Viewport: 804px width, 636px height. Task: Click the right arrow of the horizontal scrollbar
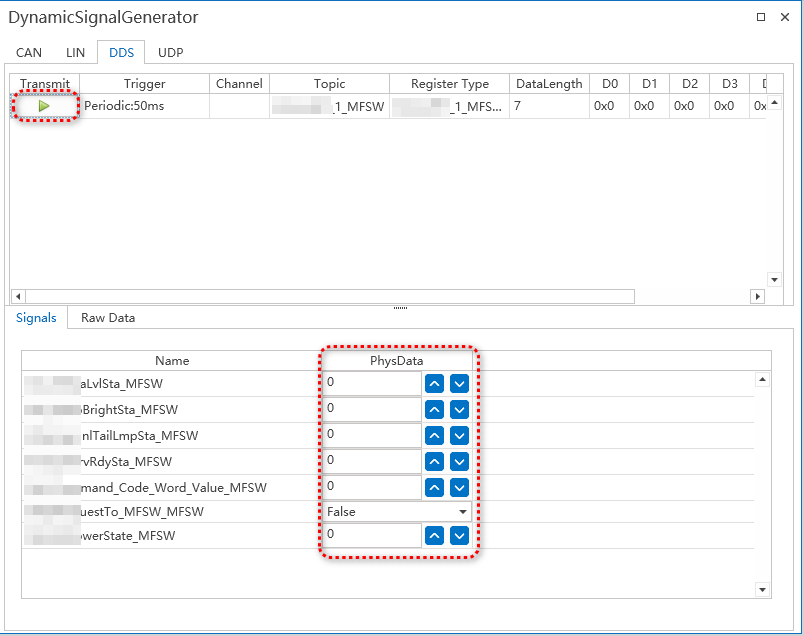click(x=757, y=296)
